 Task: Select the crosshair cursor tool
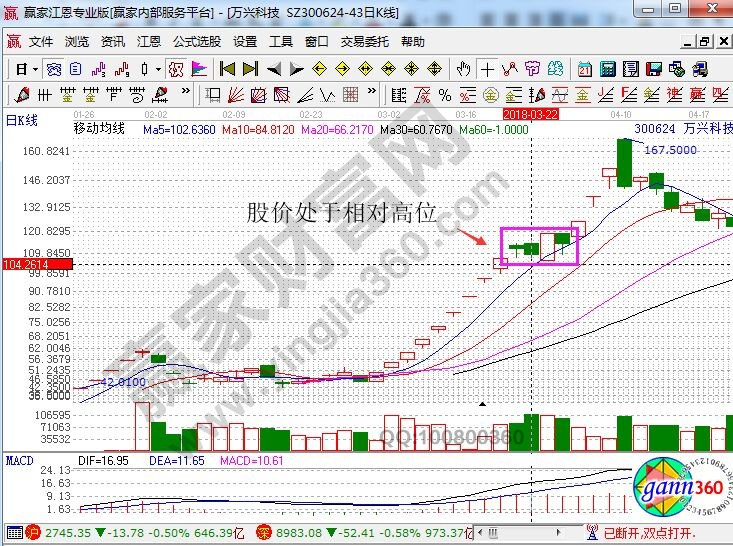487,69
